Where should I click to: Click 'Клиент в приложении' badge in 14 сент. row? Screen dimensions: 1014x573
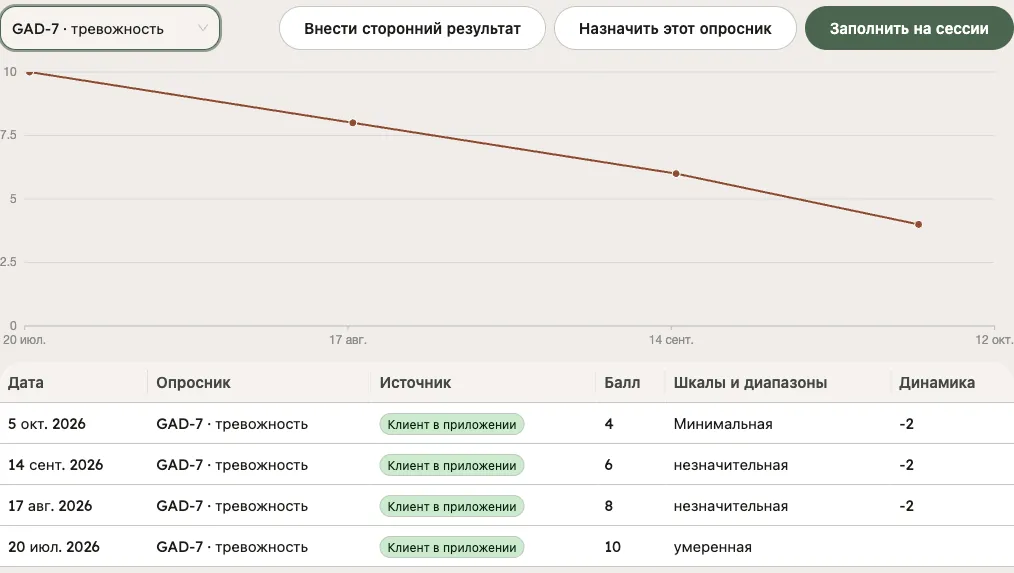coord(451,465)
